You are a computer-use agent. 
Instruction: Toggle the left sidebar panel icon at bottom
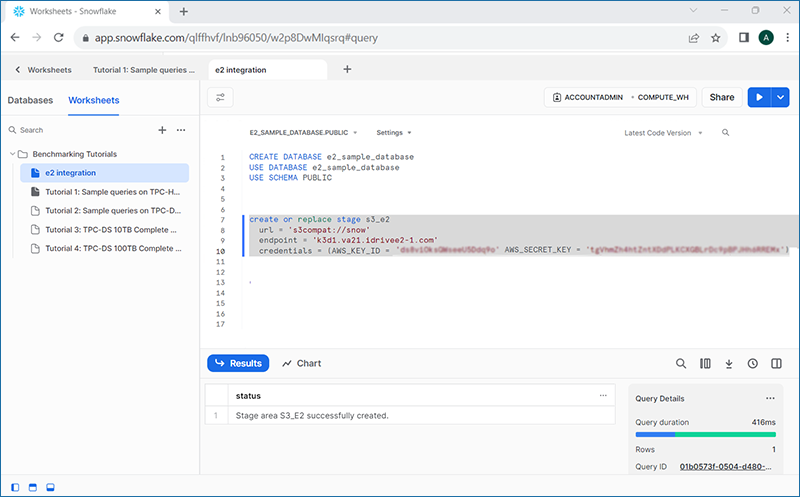coord(15,487)
